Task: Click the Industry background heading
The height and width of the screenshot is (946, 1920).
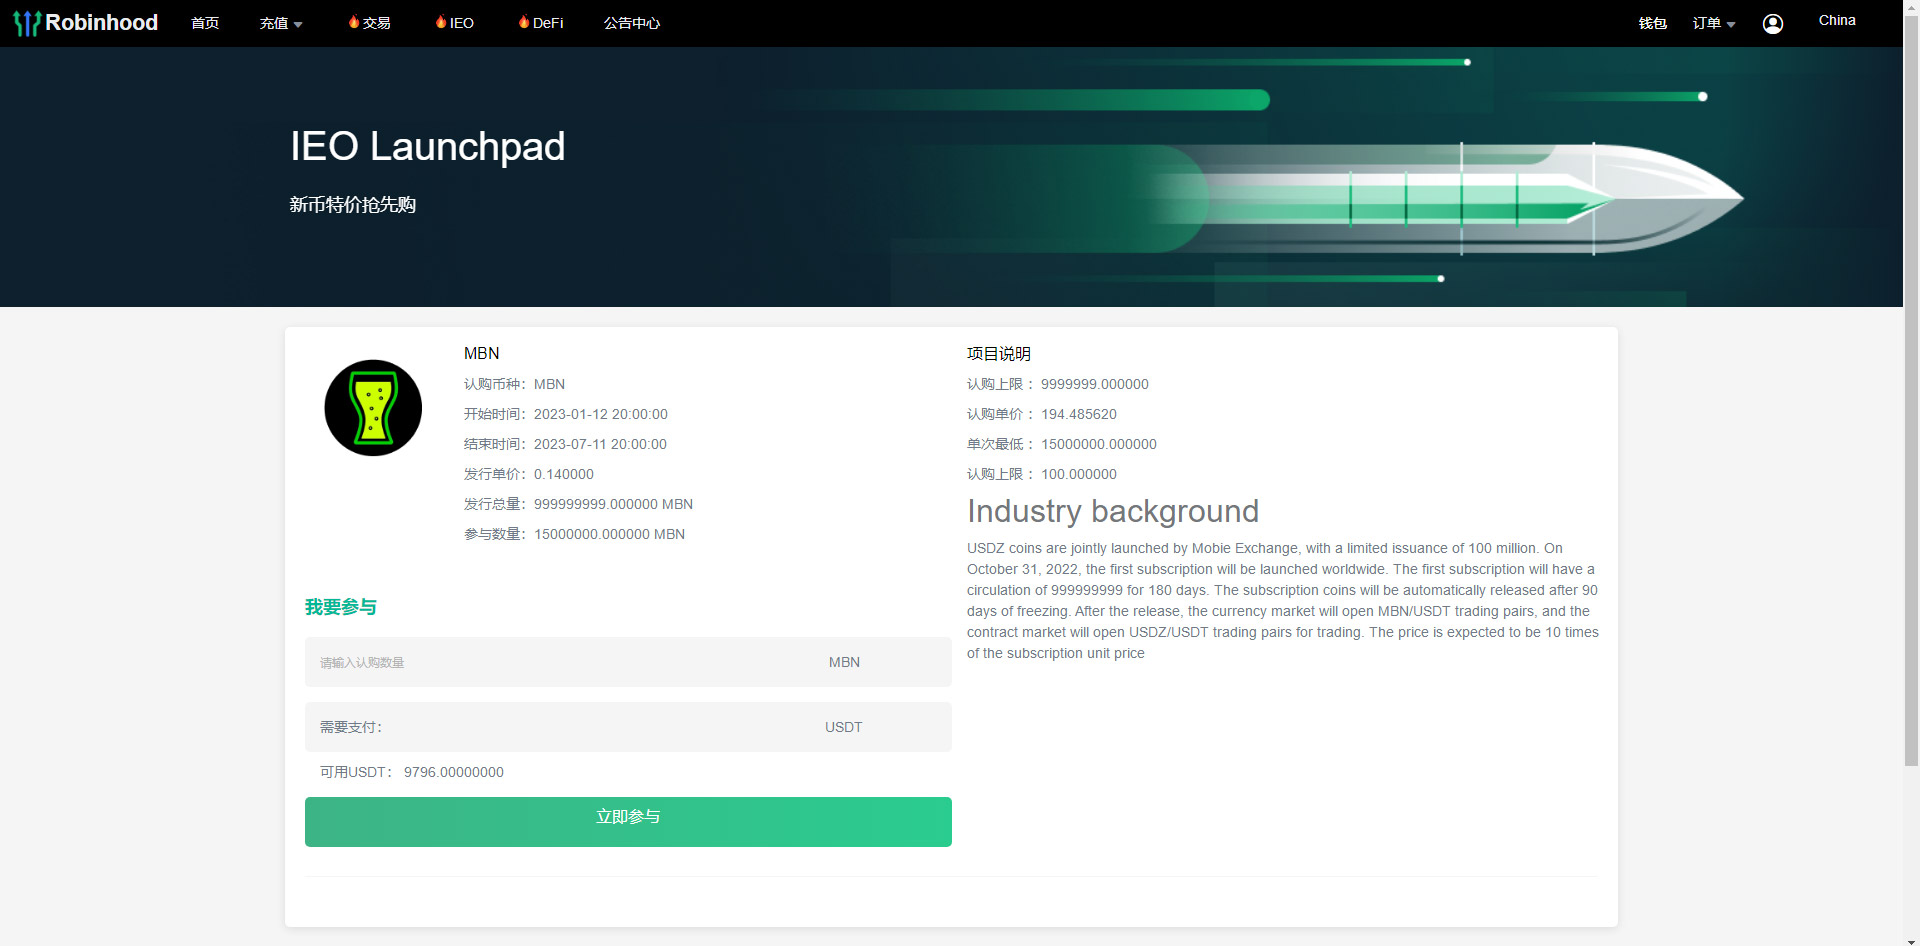Action: [1112, 511]
